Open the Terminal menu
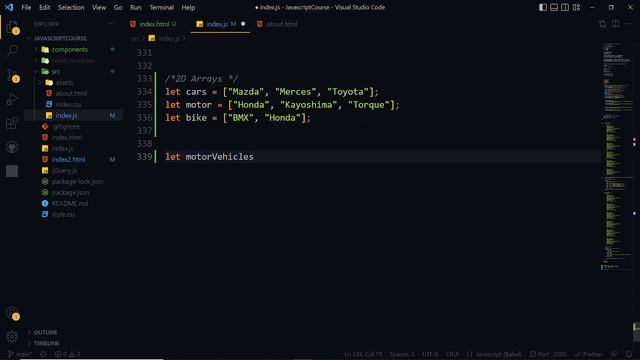640x360 pixels. [161, 7]
